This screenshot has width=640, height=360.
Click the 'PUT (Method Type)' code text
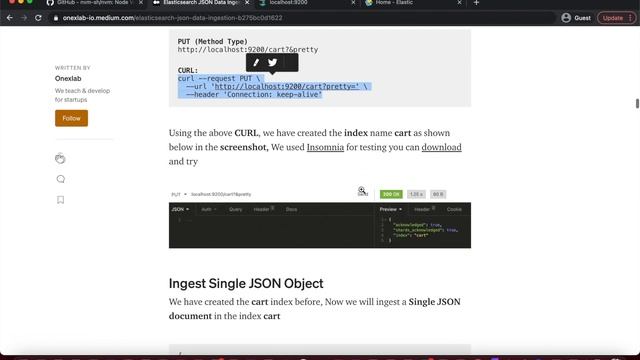click(x=213, y=42)
